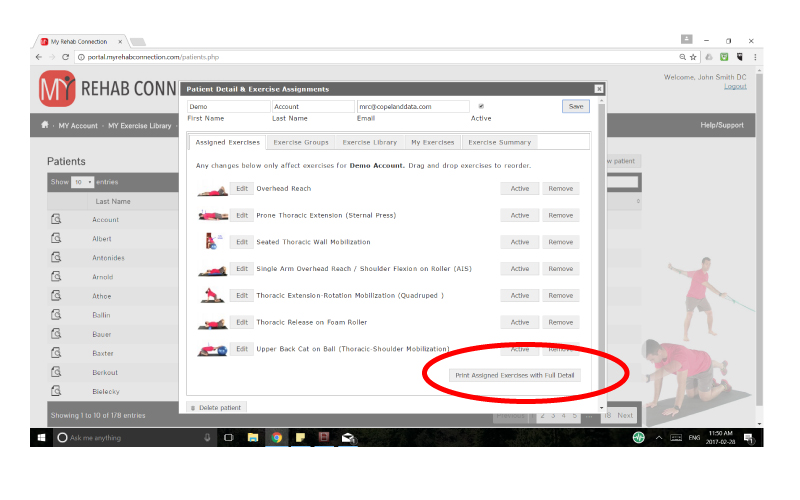Open the My Exercises tab

[x=433, y=142]
